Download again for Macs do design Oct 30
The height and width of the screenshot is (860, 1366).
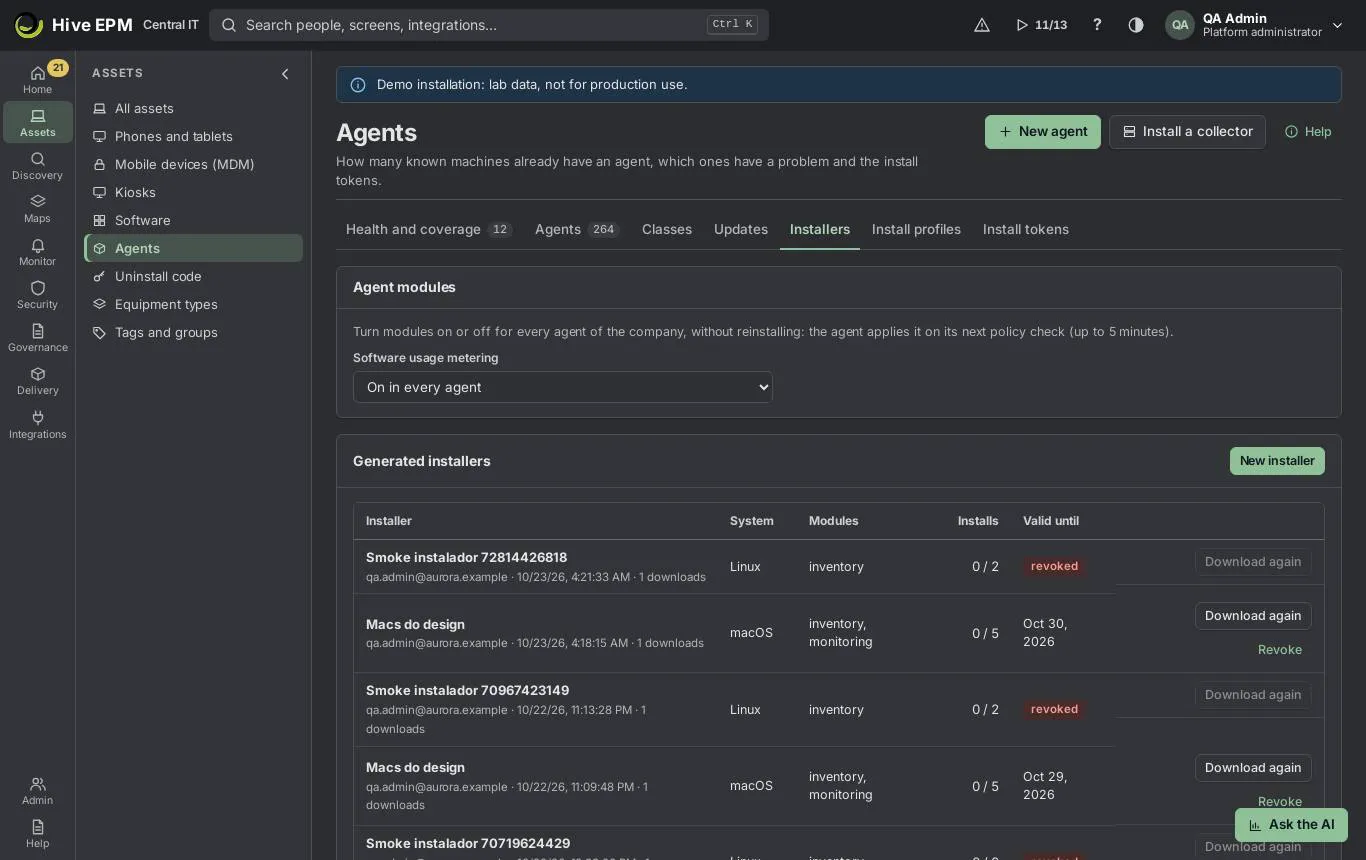(1253, 616)
